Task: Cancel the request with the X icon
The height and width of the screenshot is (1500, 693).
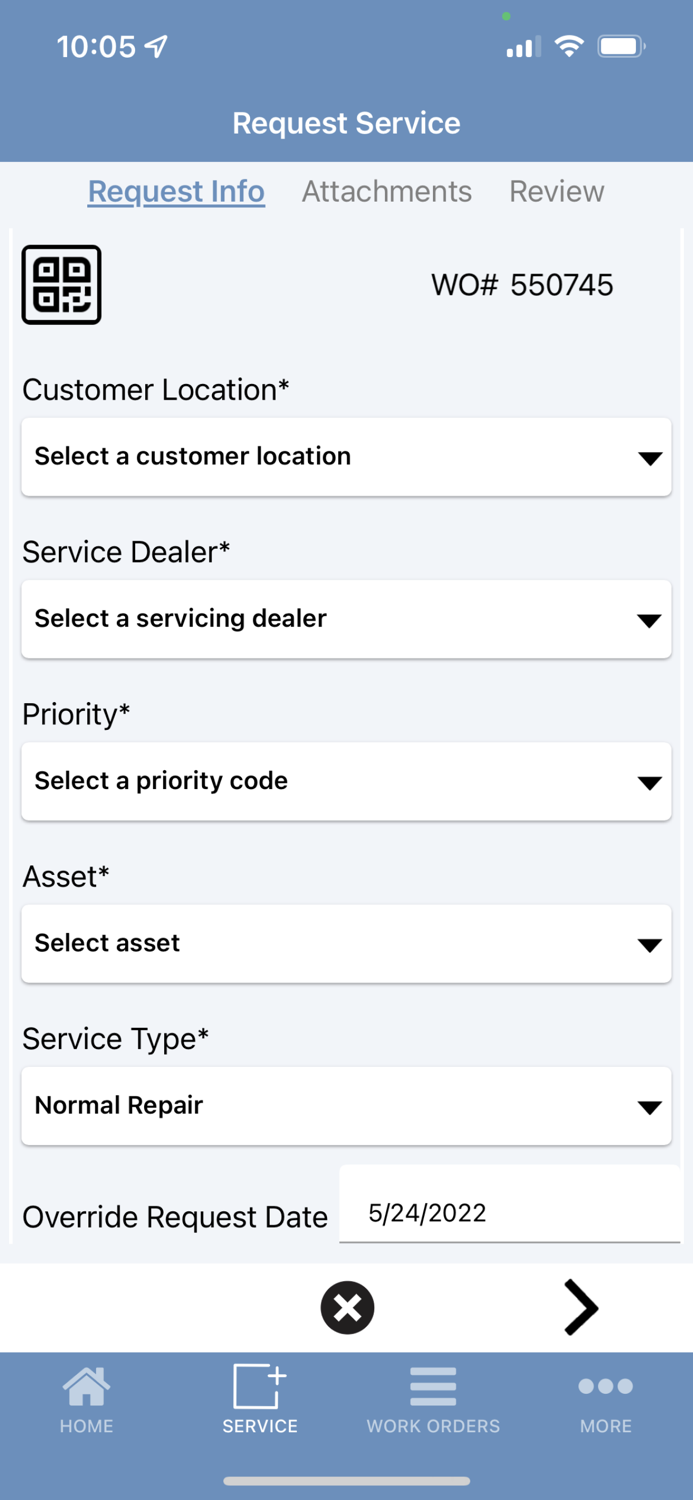Action: click(347, 1307)
